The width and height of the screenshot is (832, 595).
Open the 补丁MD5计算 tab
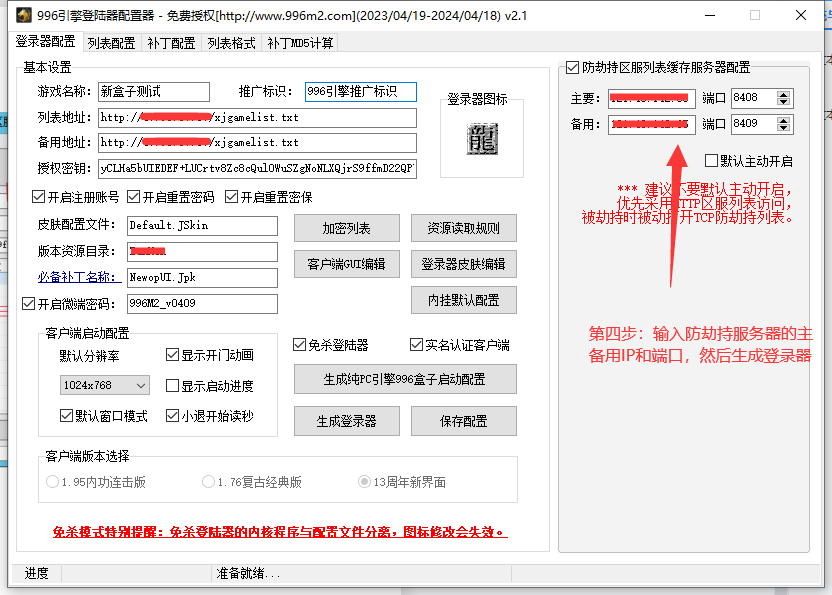(300, 43)
